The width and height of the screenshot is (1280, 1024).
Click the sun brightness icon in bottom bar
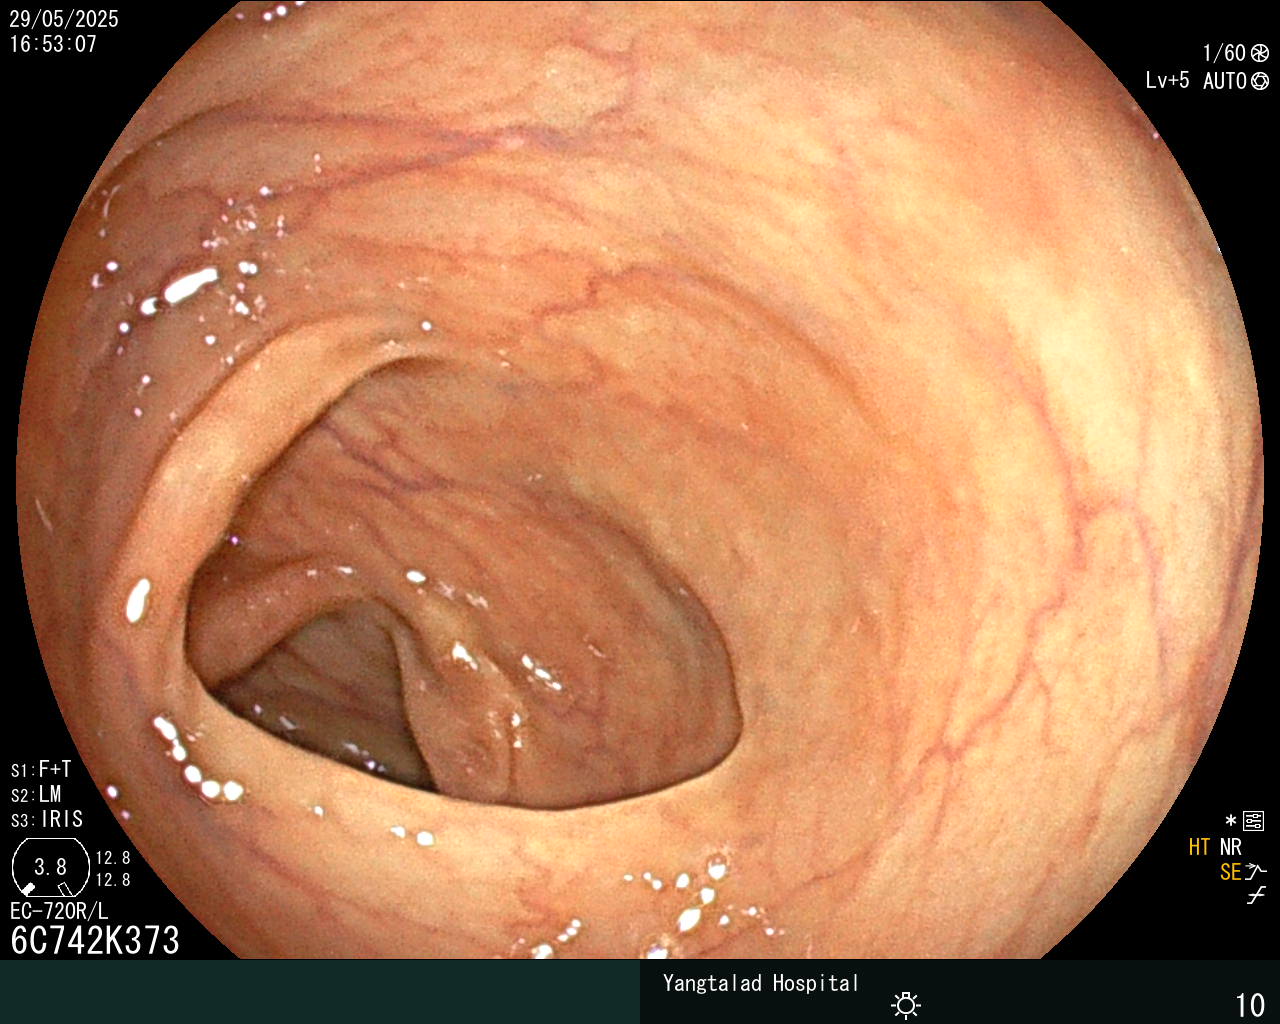click(x=906, y=1004)
